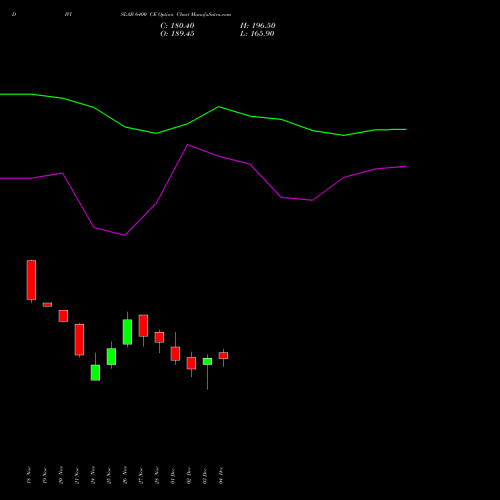Click the close price value C: 180.40
This screenshot has height=500, width=500.
[177, 26]
